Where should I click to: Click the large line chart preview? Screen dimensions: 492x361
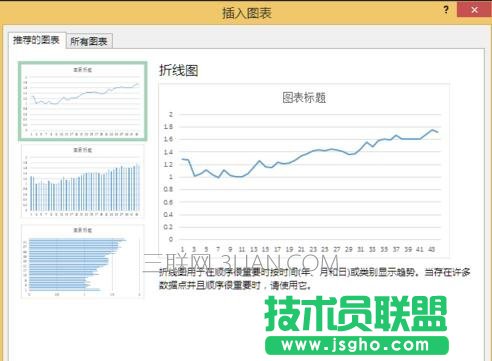(304, 171)
